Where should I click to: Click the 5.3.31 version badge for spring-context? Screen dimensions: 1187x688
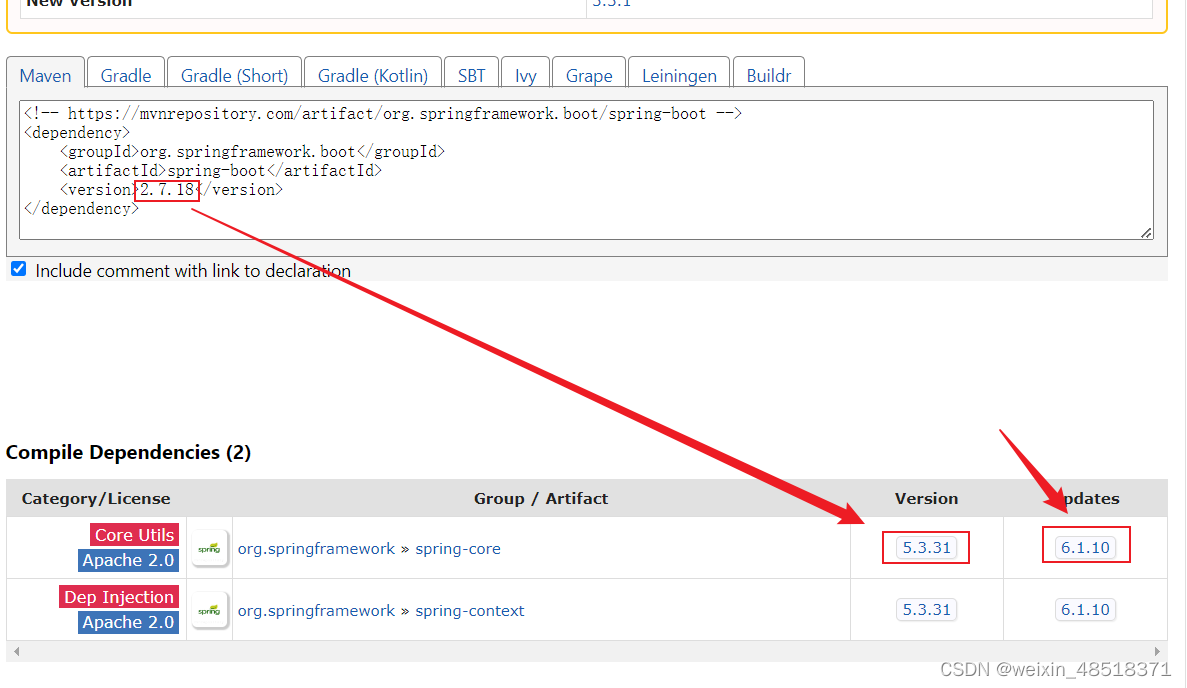[x=925, y=609]
